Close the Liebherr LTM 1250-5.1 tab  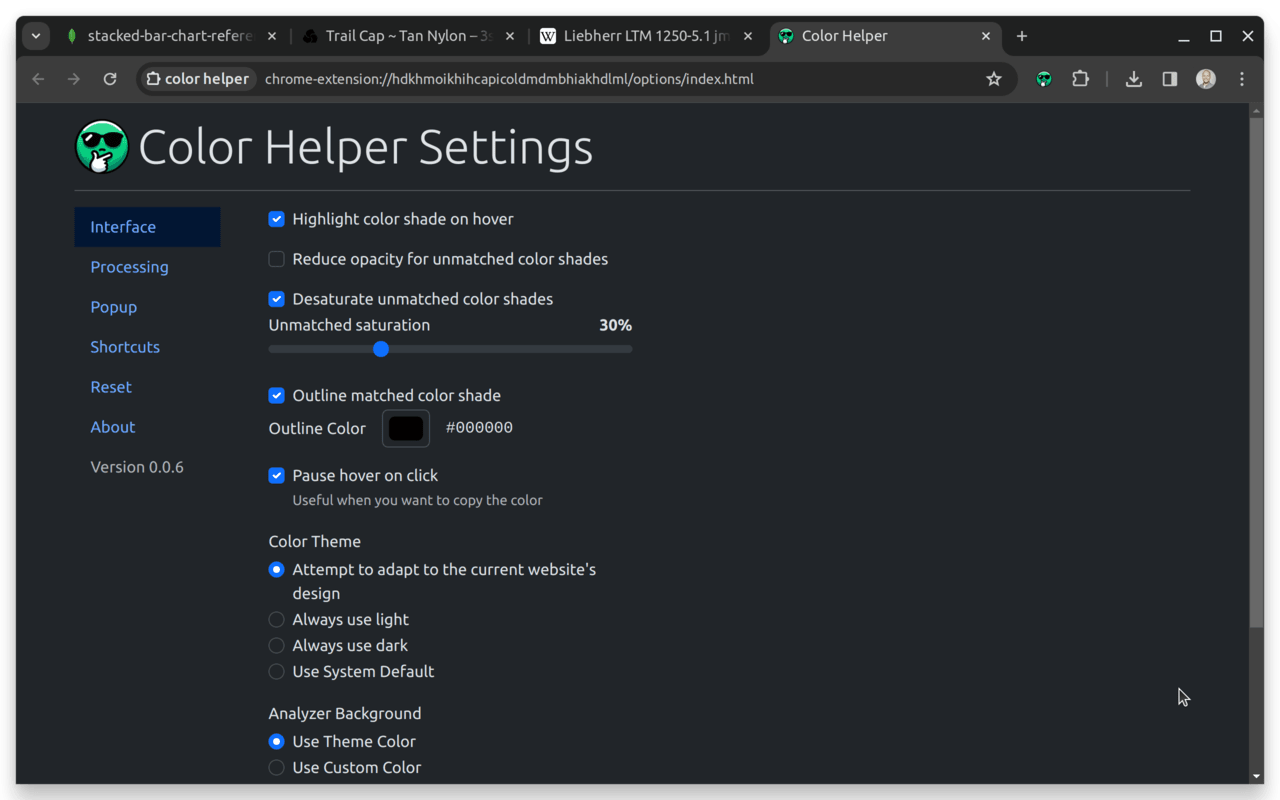748,36
